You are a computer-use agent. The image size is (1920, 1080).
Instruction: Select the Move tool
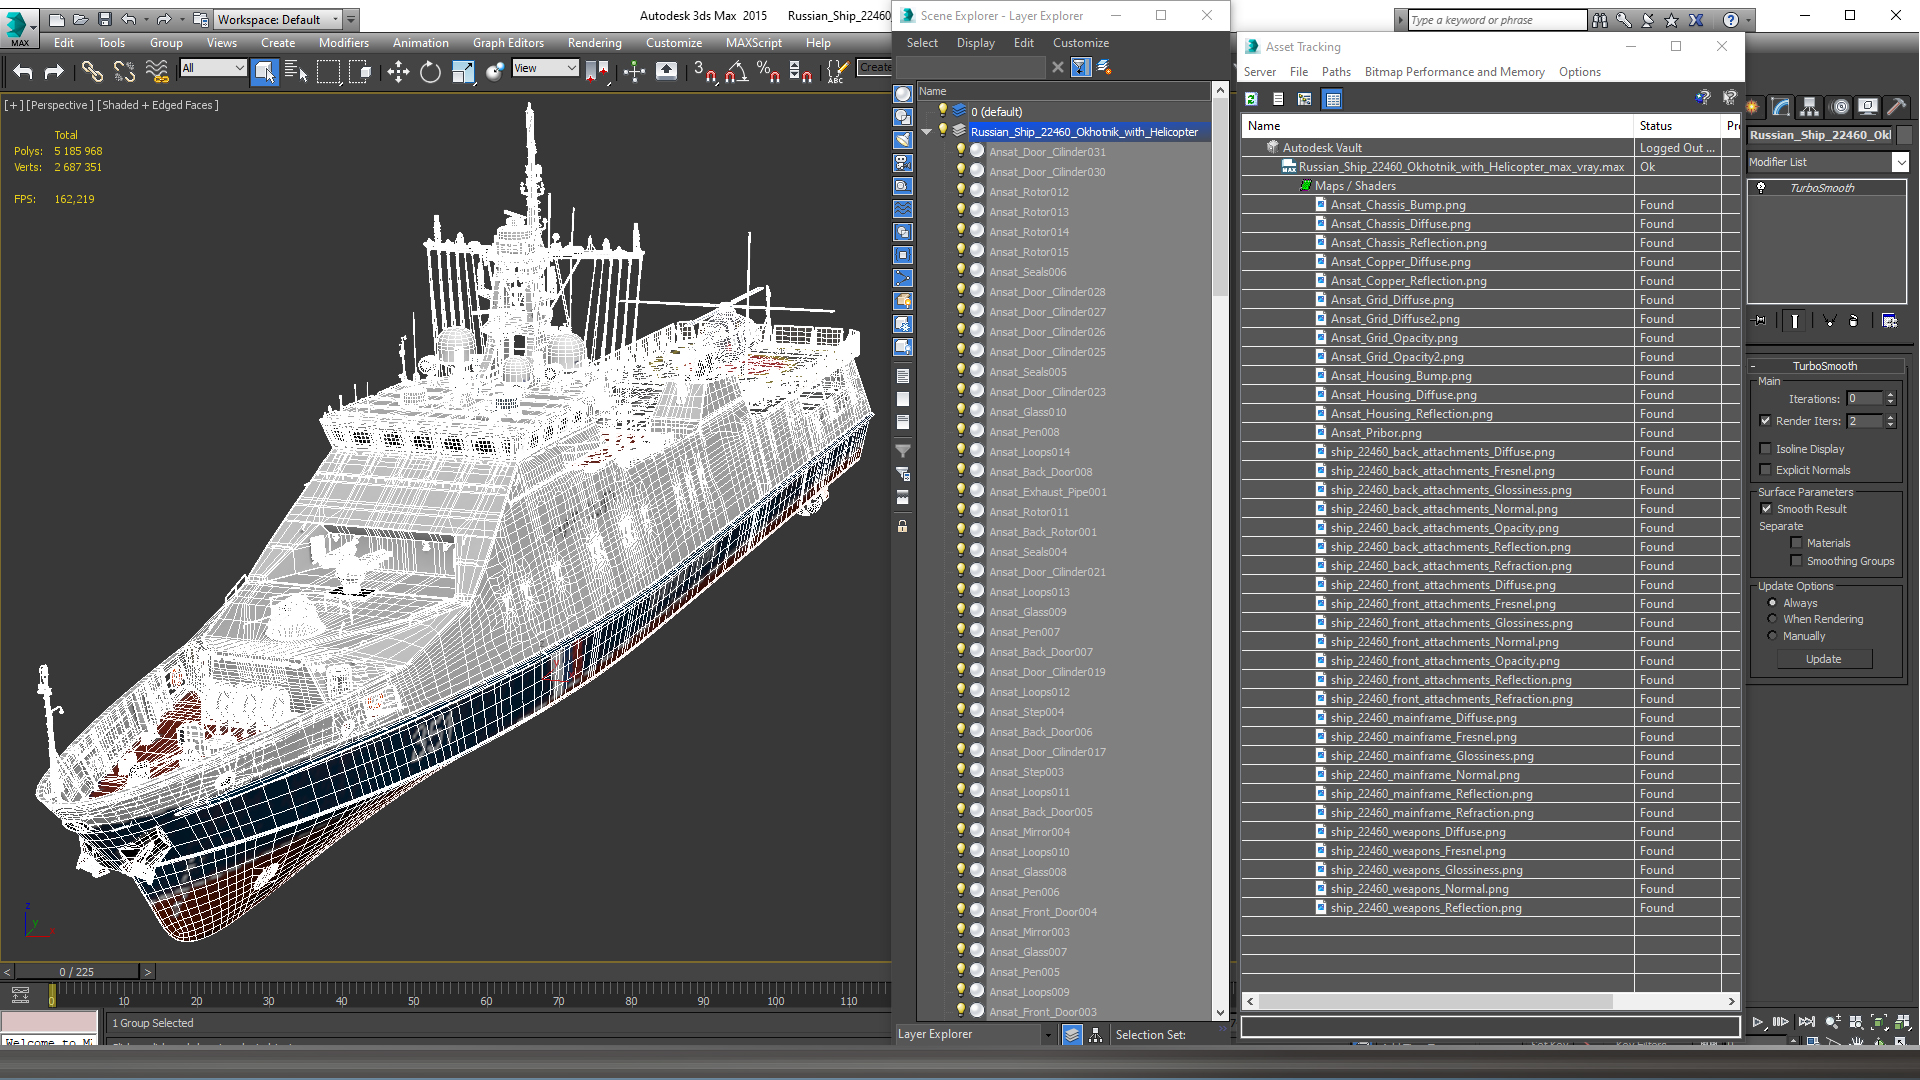coord(398,71)
